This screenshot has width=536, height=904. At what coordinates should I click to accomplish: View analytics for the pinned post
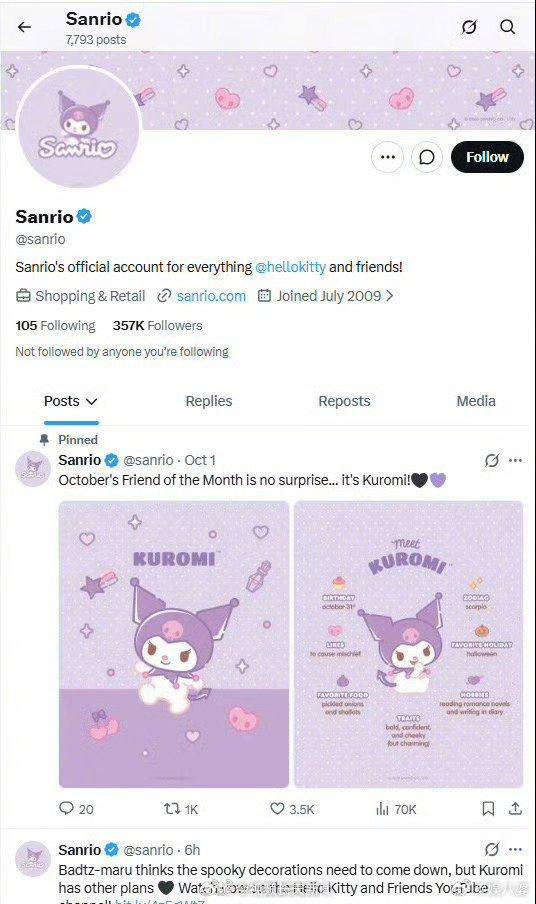(x=396, y=809)
